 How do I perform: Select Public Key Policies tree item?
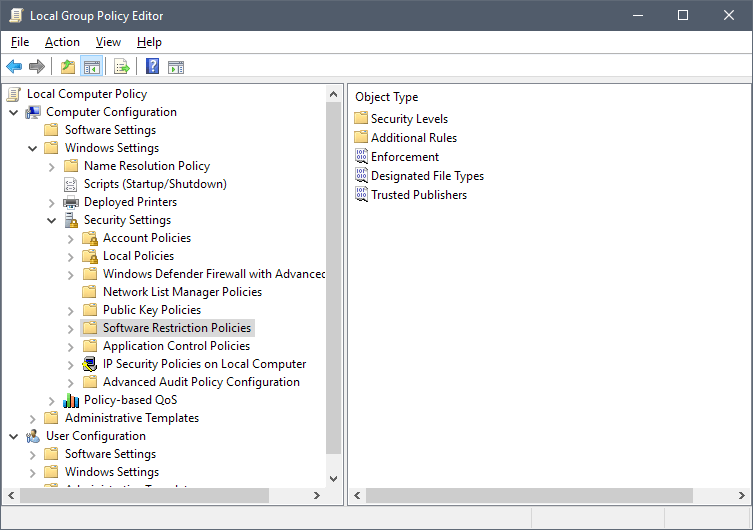click(152, 310)
